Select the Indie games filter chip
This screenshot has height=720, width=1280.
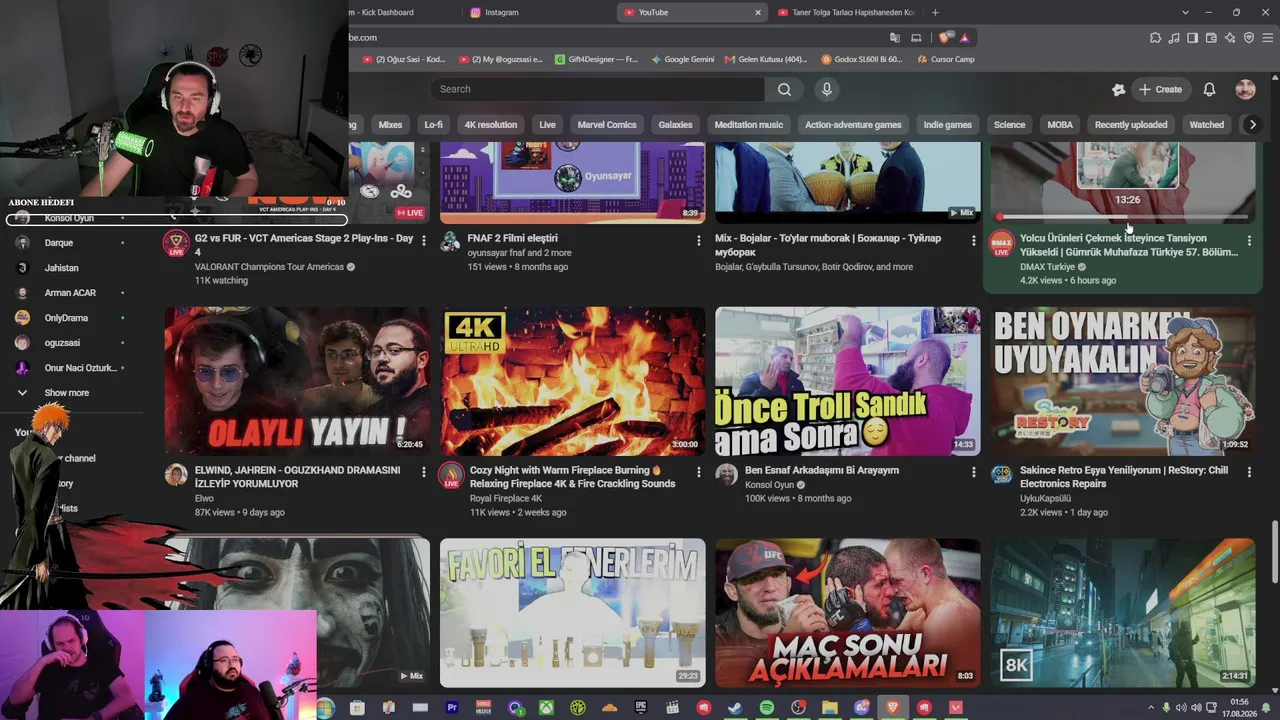[947, 125]
